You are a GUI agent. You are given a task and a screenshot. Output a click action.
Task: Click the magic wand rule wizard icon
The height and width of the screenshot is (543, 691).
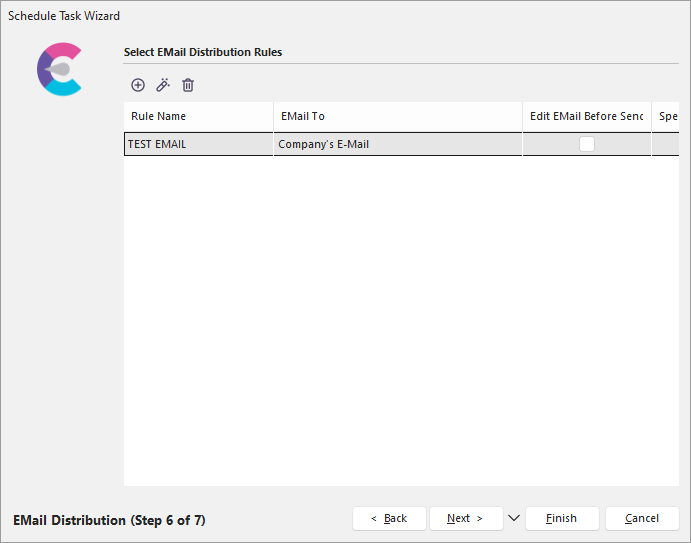163,86
